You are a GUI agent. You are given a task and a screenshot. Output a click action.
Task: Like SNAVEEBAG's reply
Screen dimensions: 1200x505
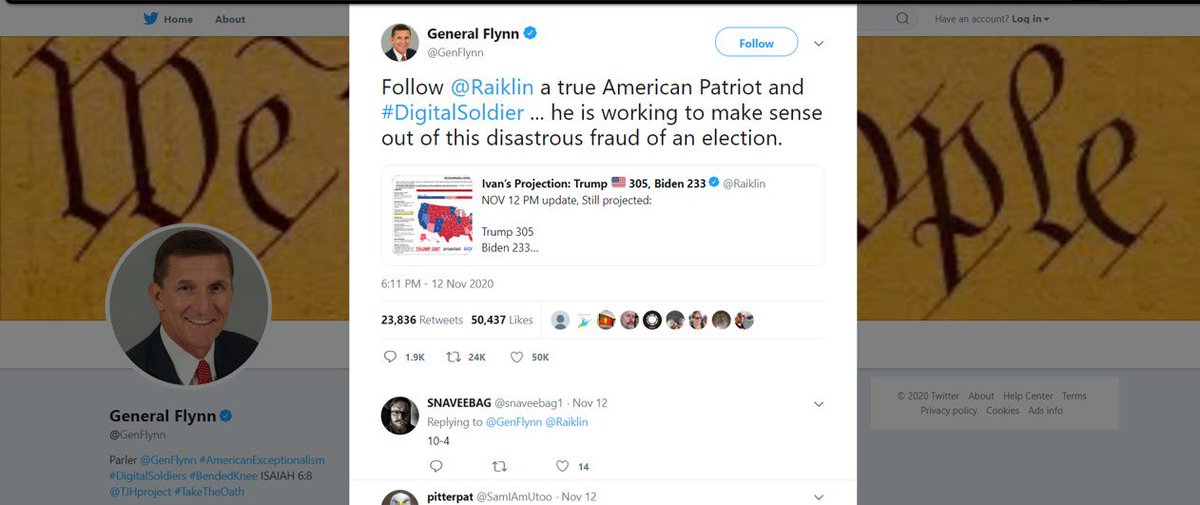coord(562,466)
